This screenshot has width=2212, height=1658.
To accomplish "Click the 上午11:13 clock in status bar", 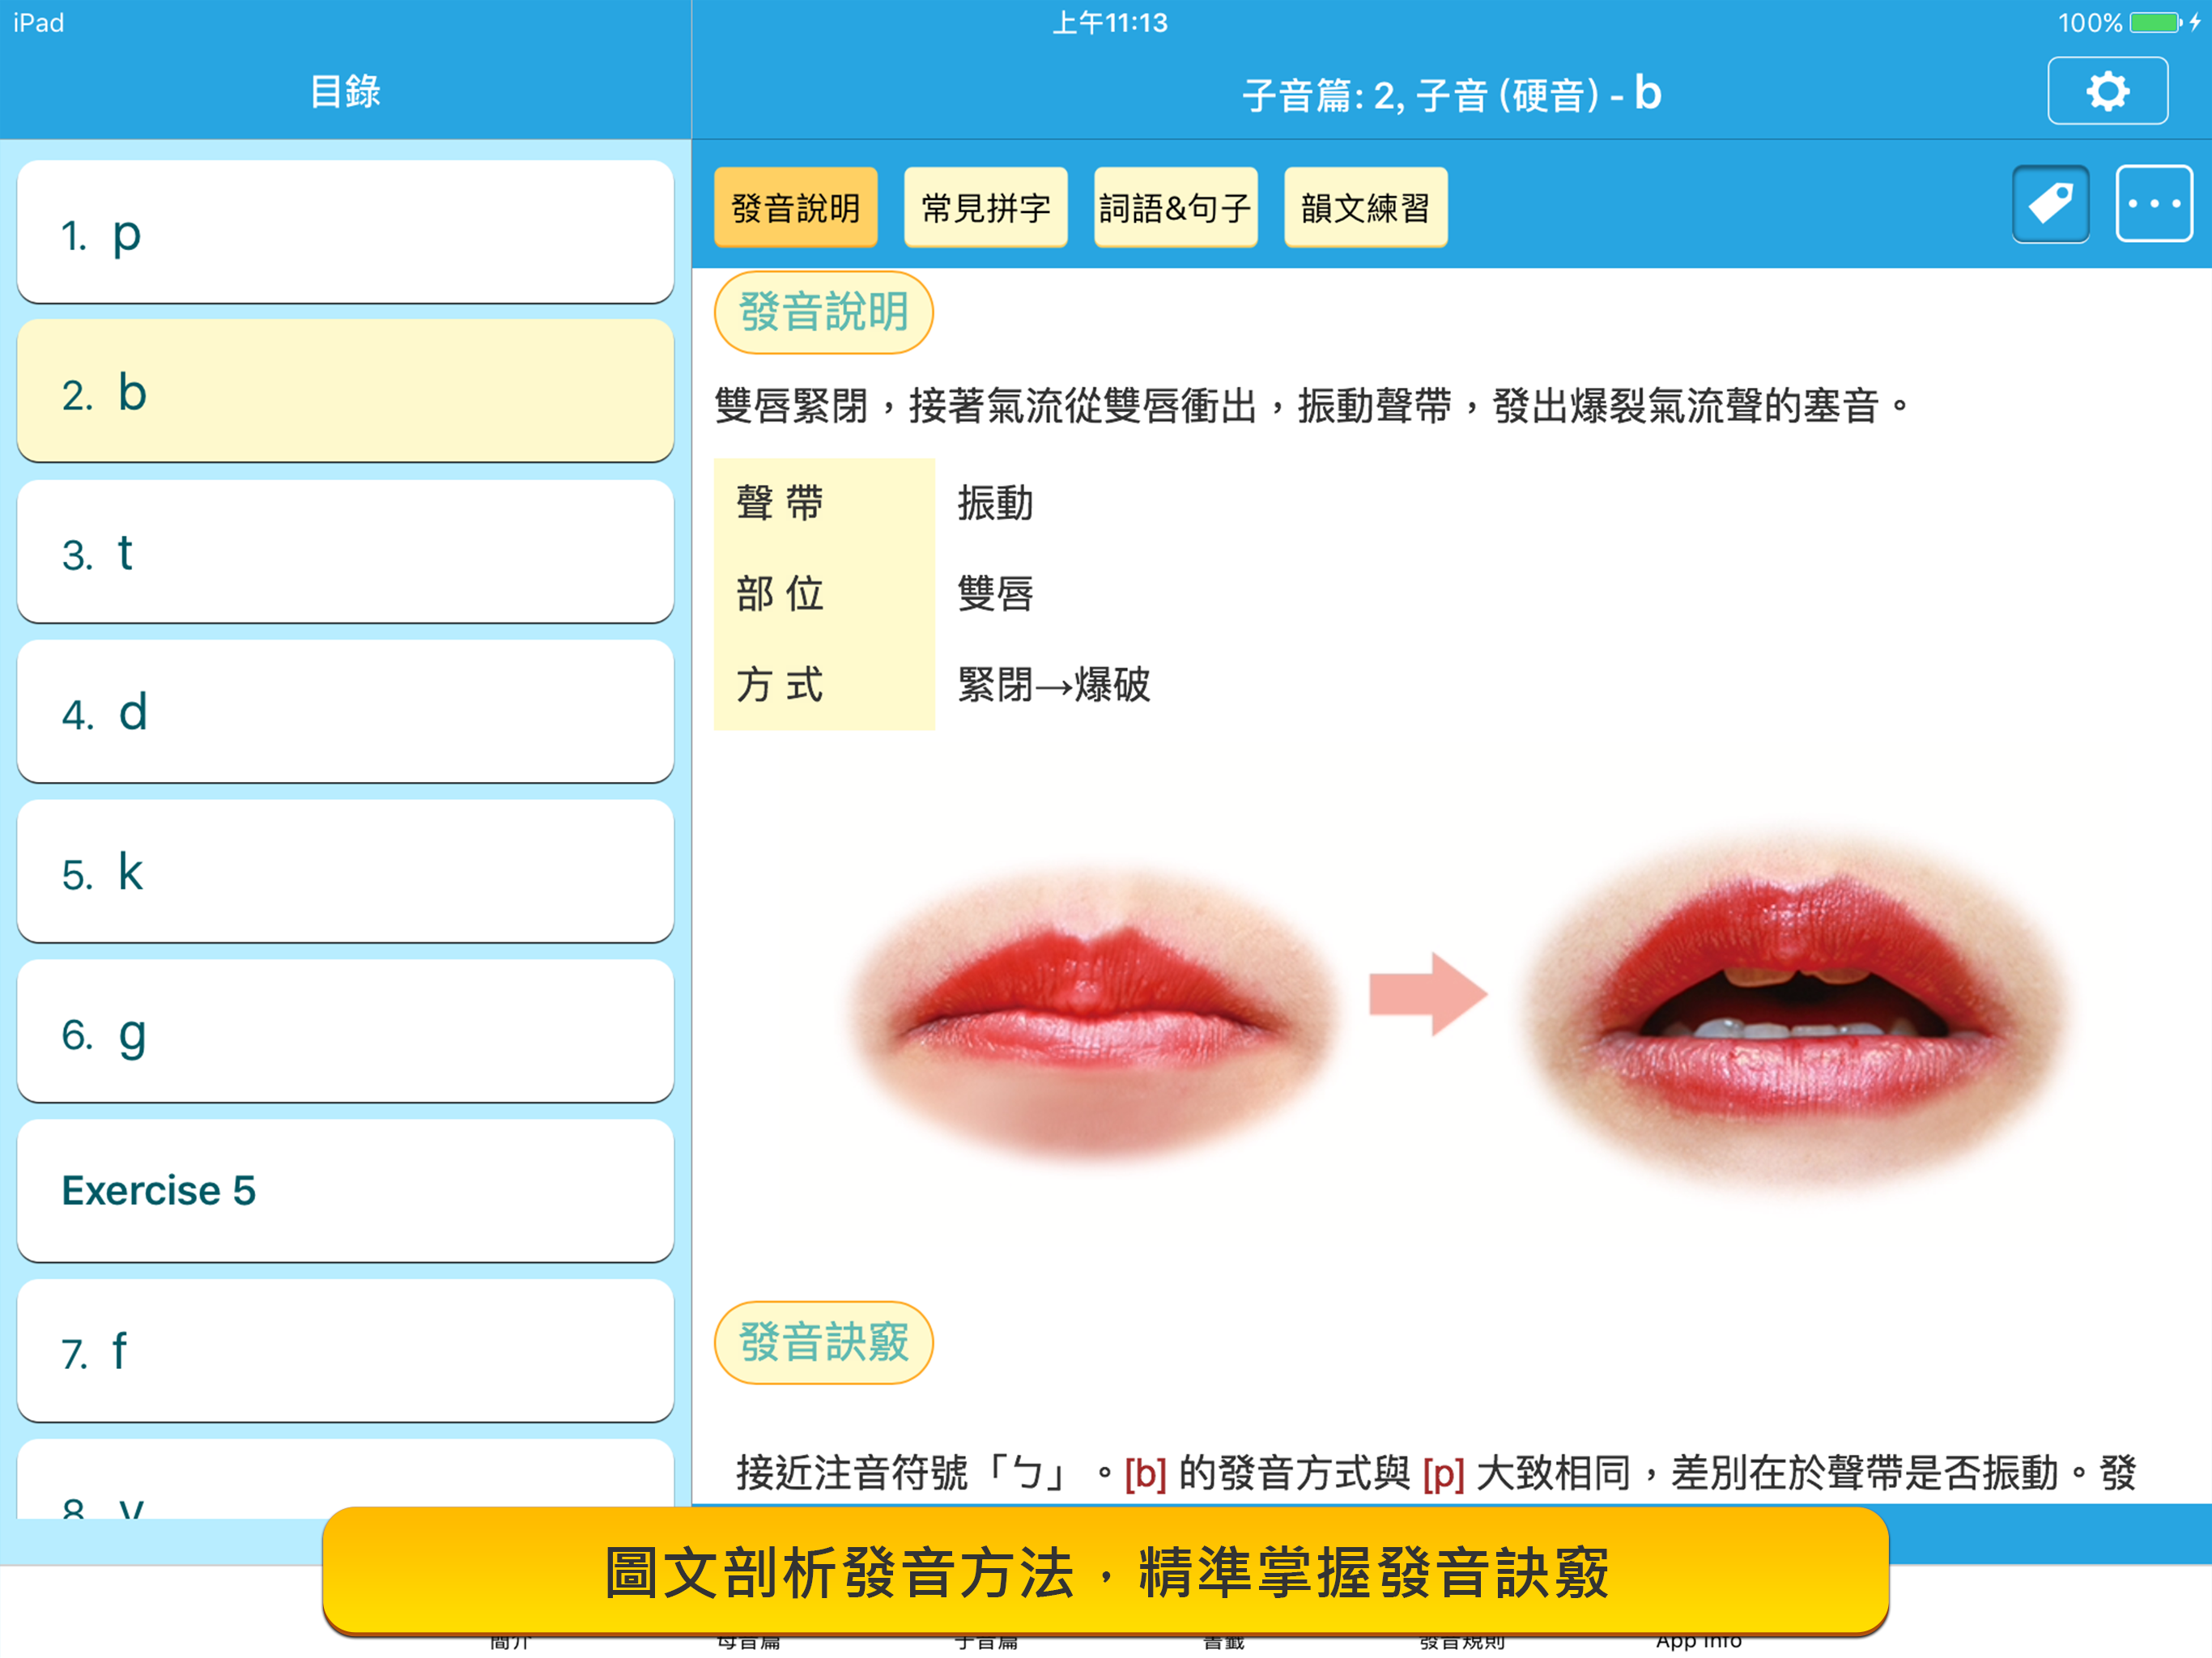I will coord(1110,22).
